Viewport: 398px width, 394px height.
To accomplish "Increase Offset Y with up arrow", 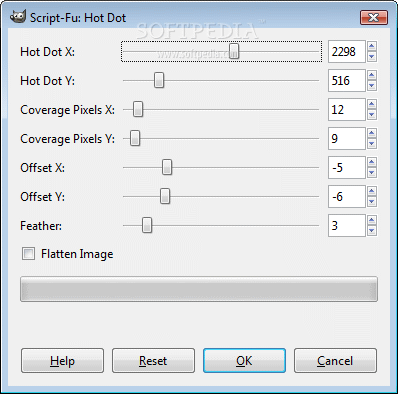I will 372,191.
